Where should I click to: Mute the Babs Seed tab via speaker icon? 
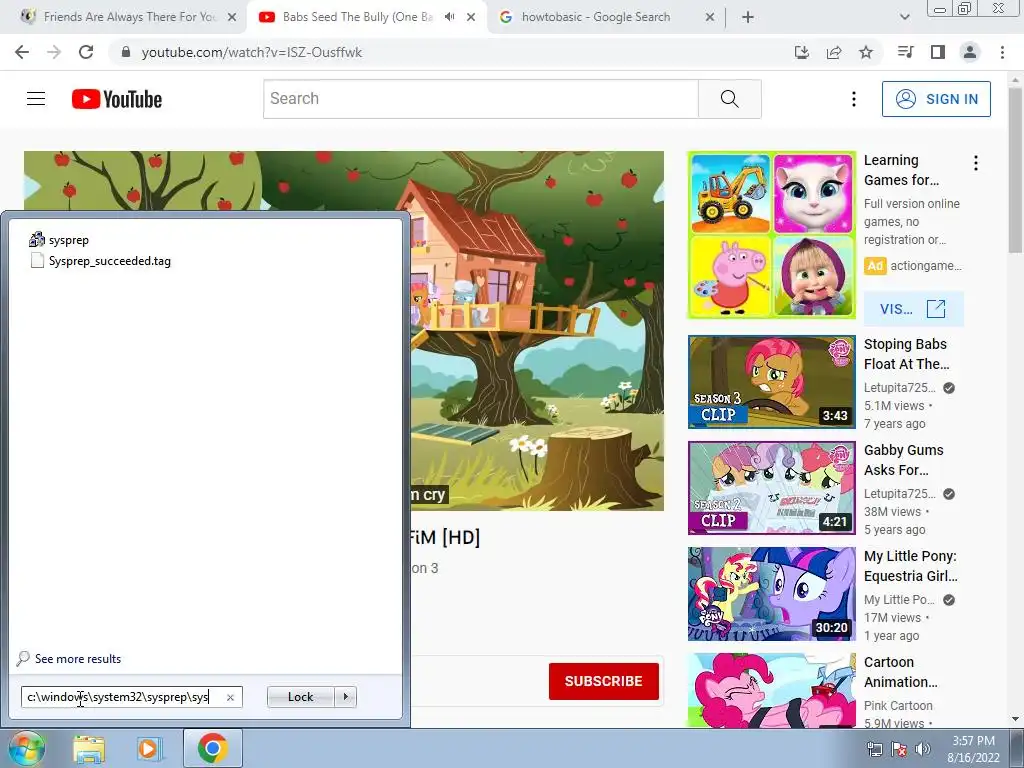click(x=449, y=17)
